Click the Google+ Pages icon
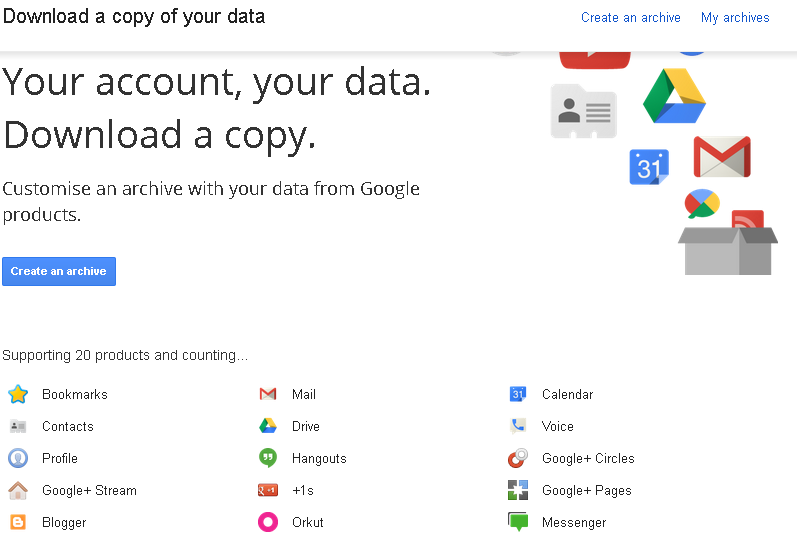811x541 pixels. [518, 490]
